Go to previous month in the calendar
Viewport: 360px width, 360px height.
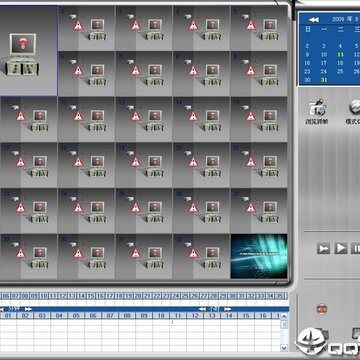tap(313, 20)
